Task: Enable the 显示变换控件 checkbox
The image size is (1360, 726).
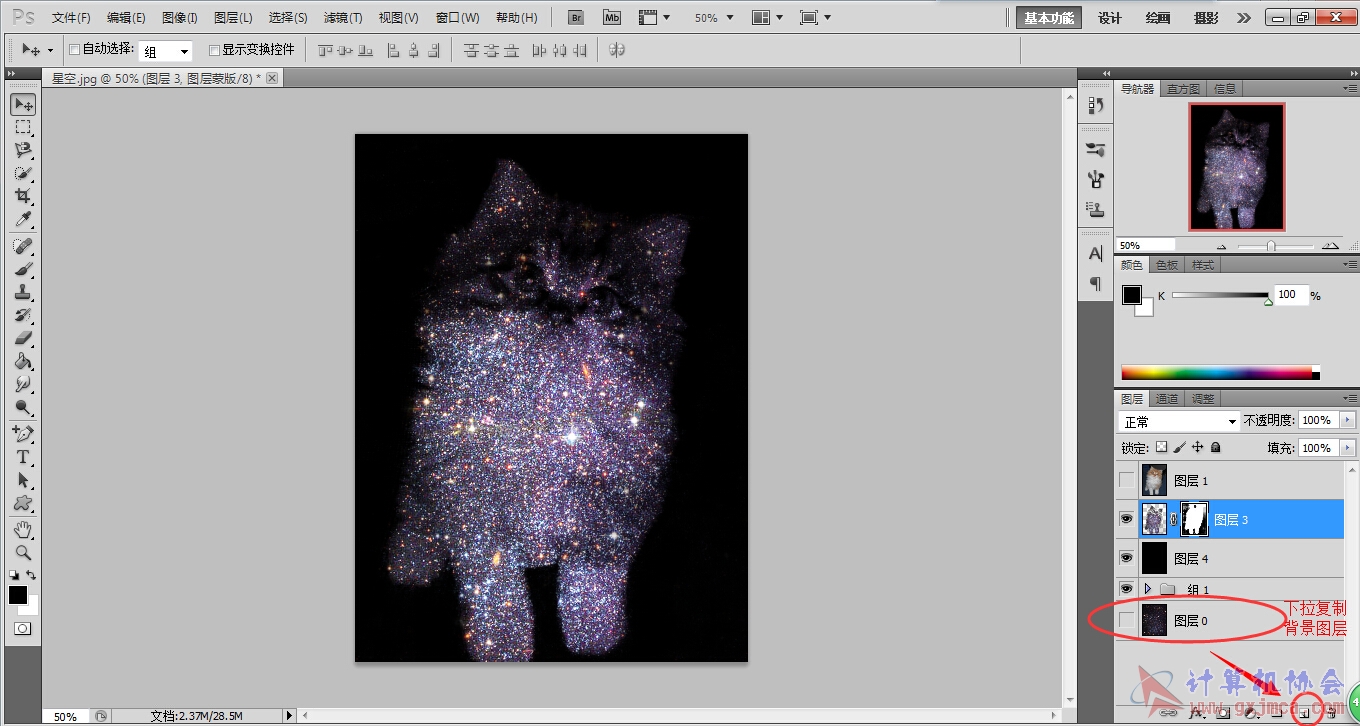Action: click(x=214, y=50)
